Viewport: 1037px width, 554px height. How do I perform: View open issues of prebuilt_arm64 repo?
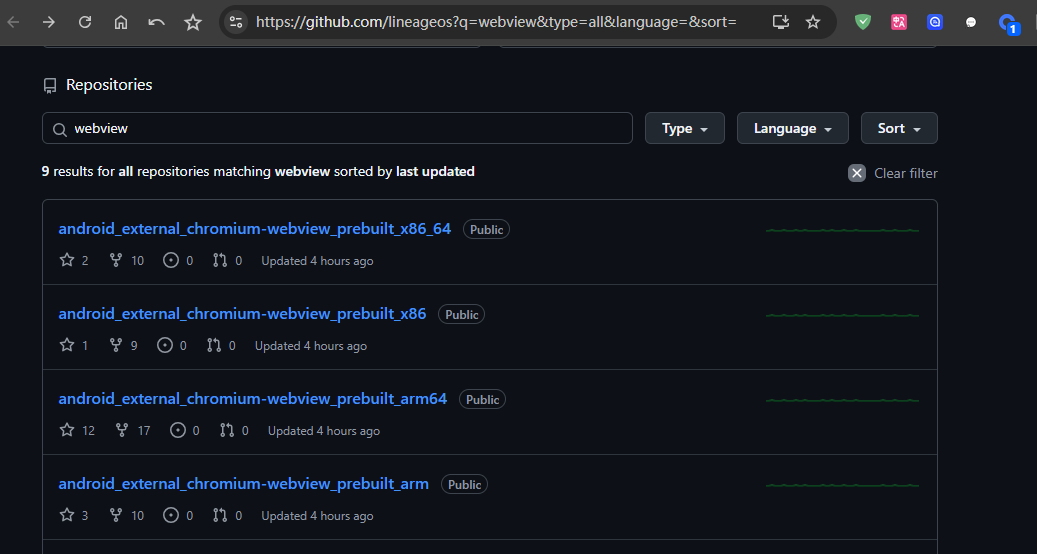185,430
